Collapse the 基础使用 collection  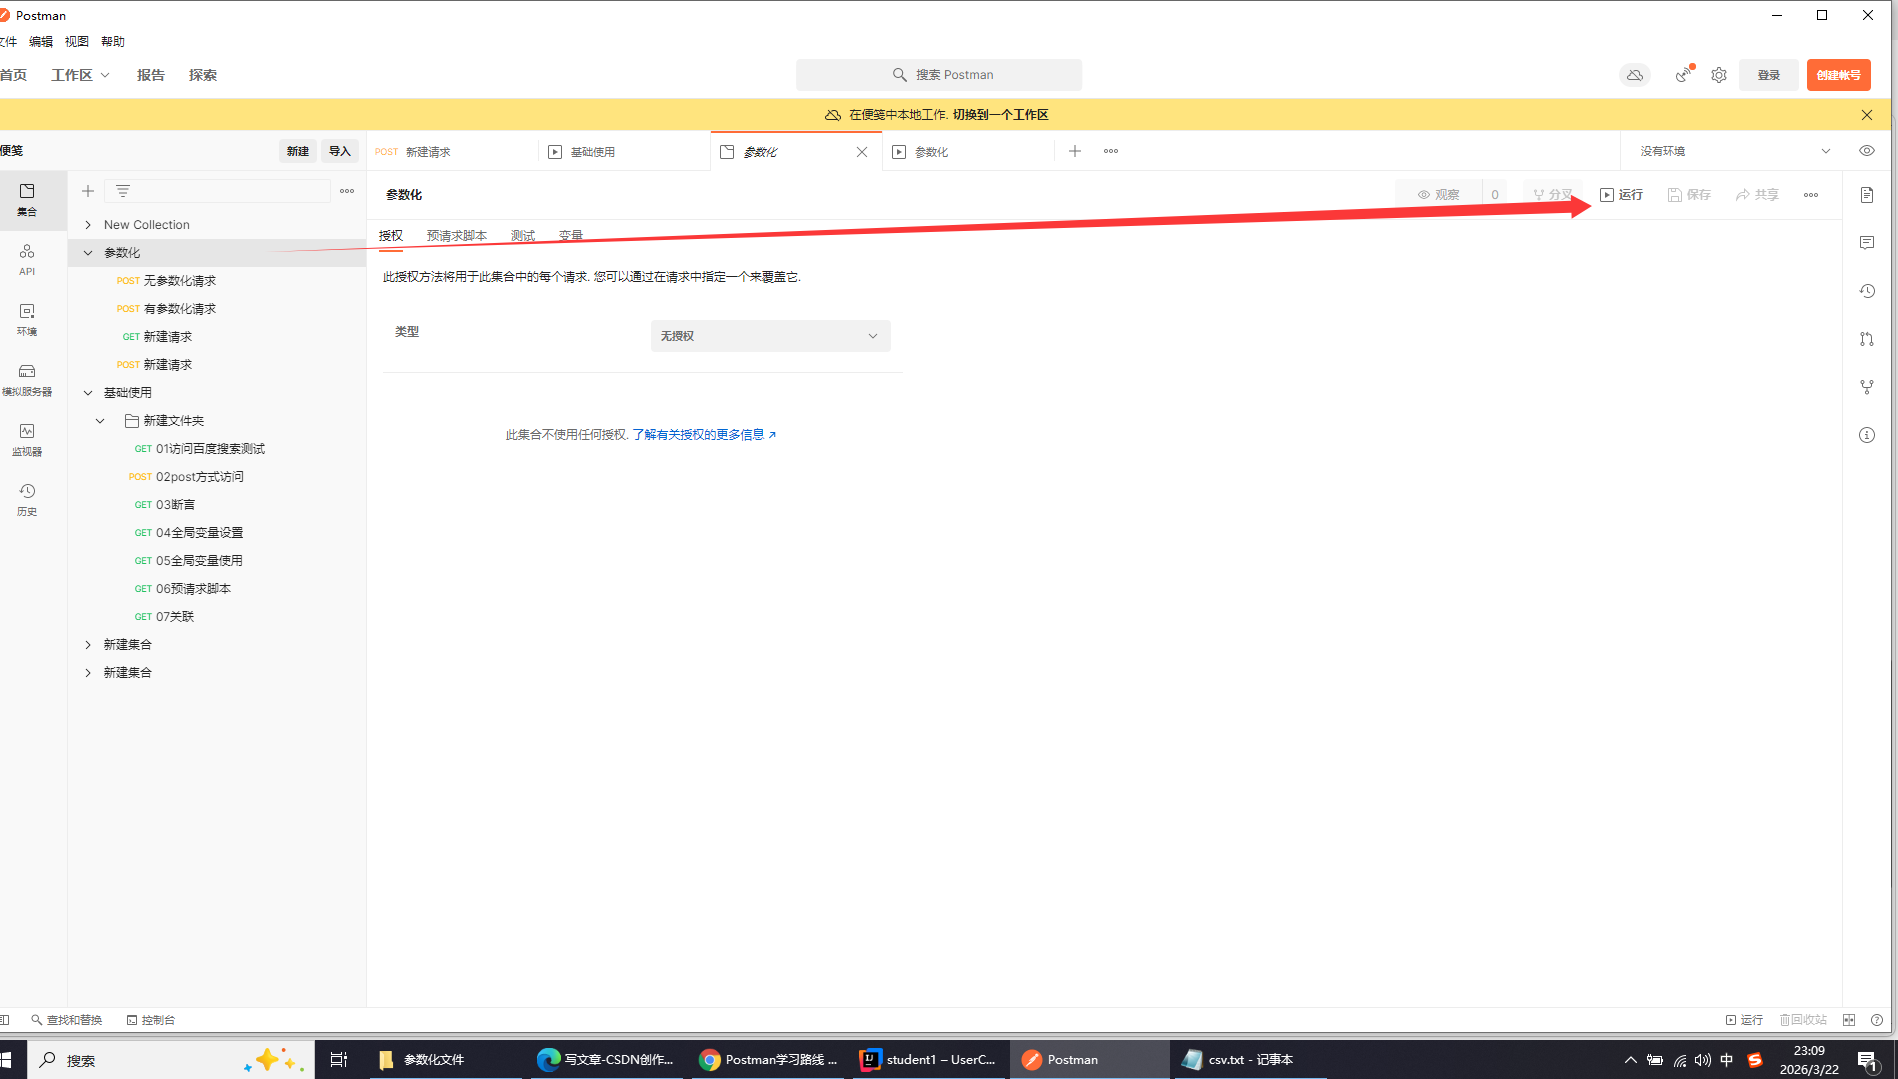point(88,393)
